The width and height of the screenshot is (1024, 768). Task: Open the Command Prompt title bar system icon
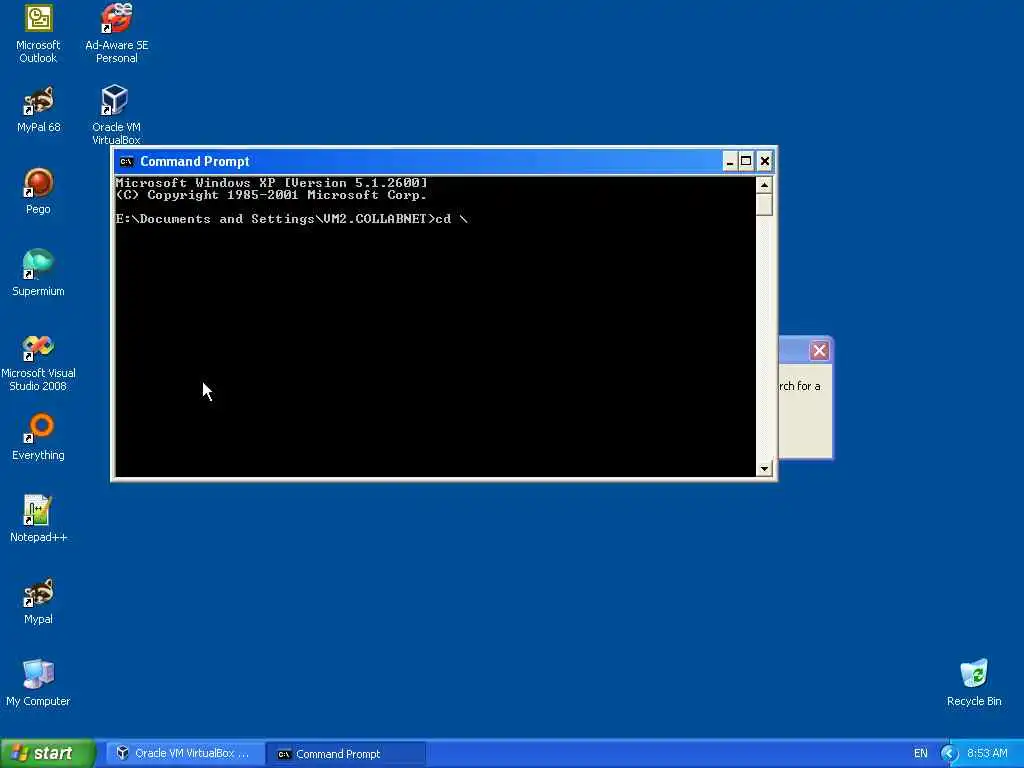pyautogui.click(x=127, y=161)
